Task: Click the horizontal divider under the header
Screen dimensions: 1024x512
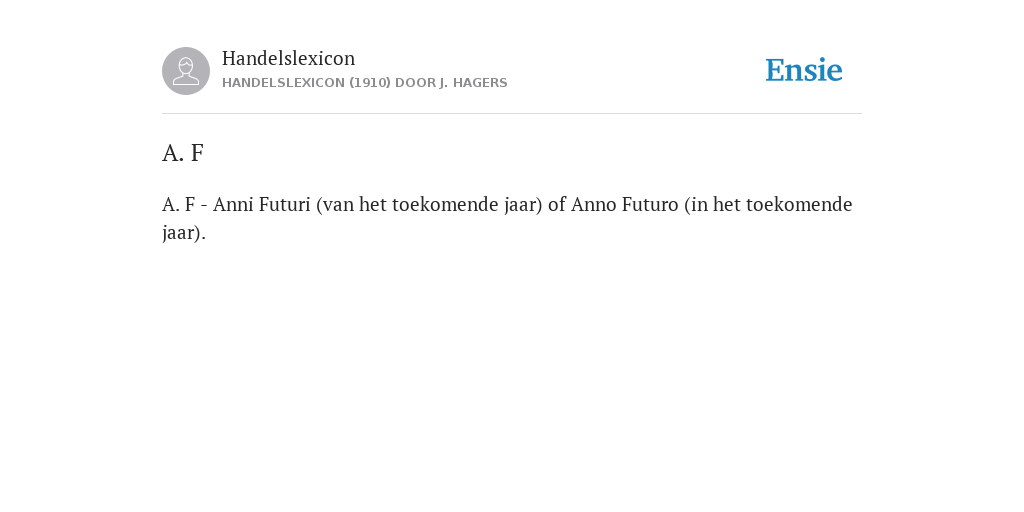Action: pyautogui.click(x=512, y=114)
